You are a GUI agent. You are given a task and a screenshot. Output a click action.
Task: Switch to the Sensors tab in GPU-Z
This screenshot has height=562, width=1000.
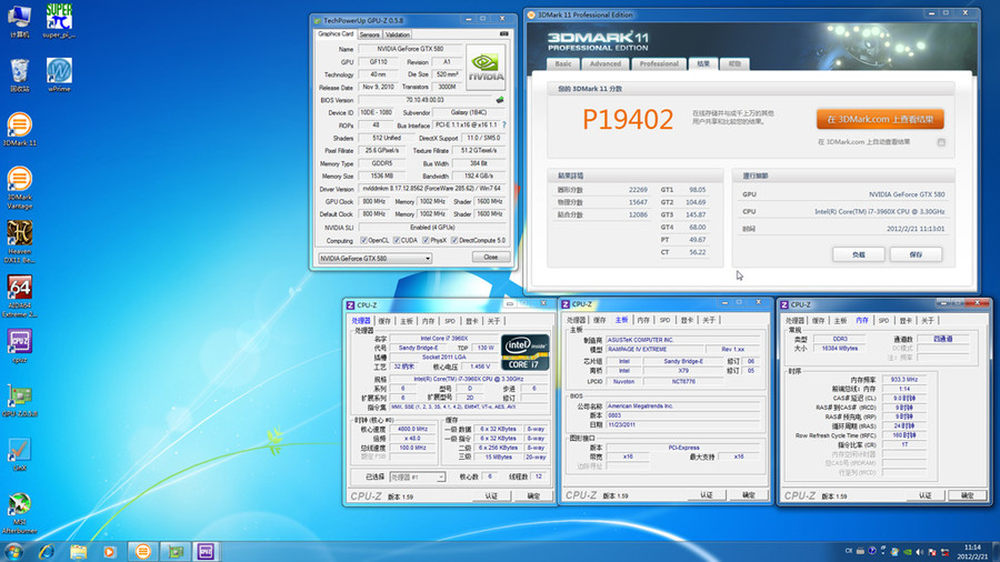(x=369, y=35)
